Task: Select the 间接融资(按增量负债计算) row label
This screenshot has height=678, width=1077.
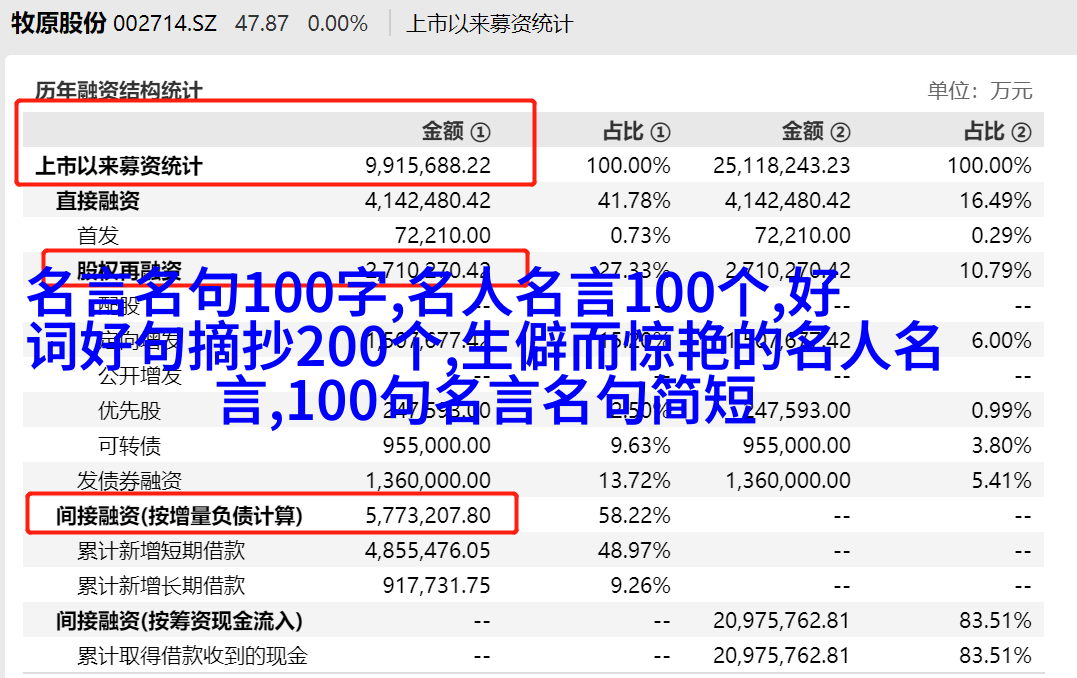Action: (179, 516)
